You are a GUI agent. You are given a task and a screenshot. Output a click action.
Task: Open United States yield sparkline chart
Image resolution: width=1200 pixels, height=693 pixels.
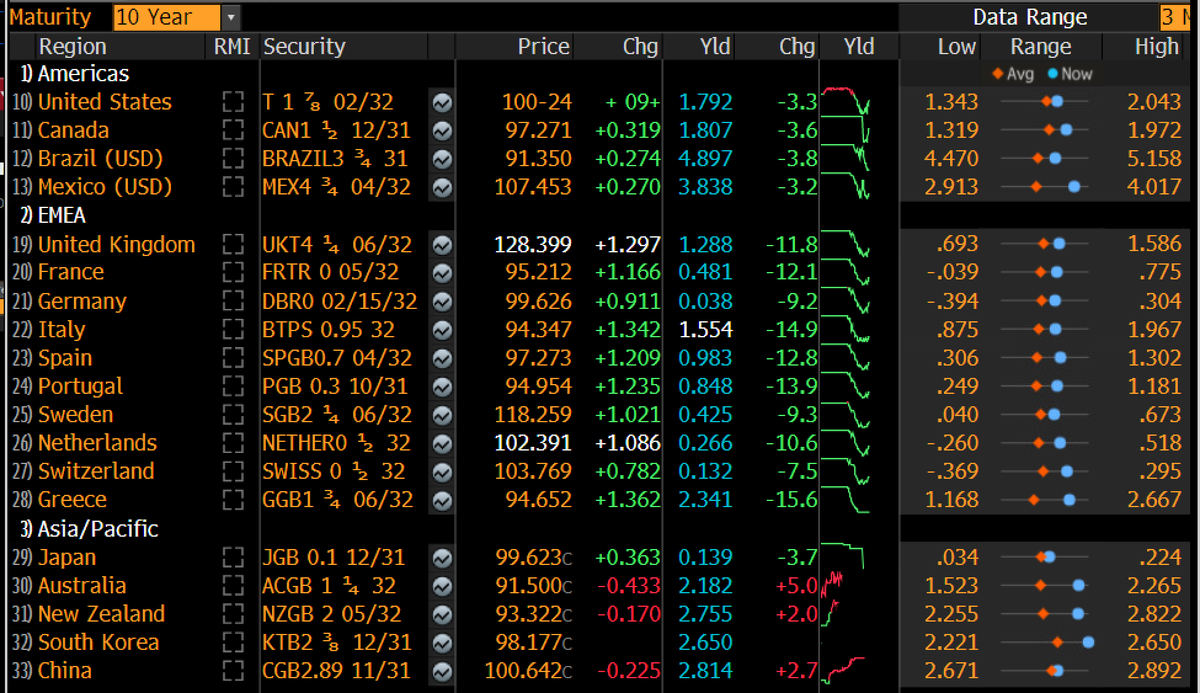pos(845,102)
